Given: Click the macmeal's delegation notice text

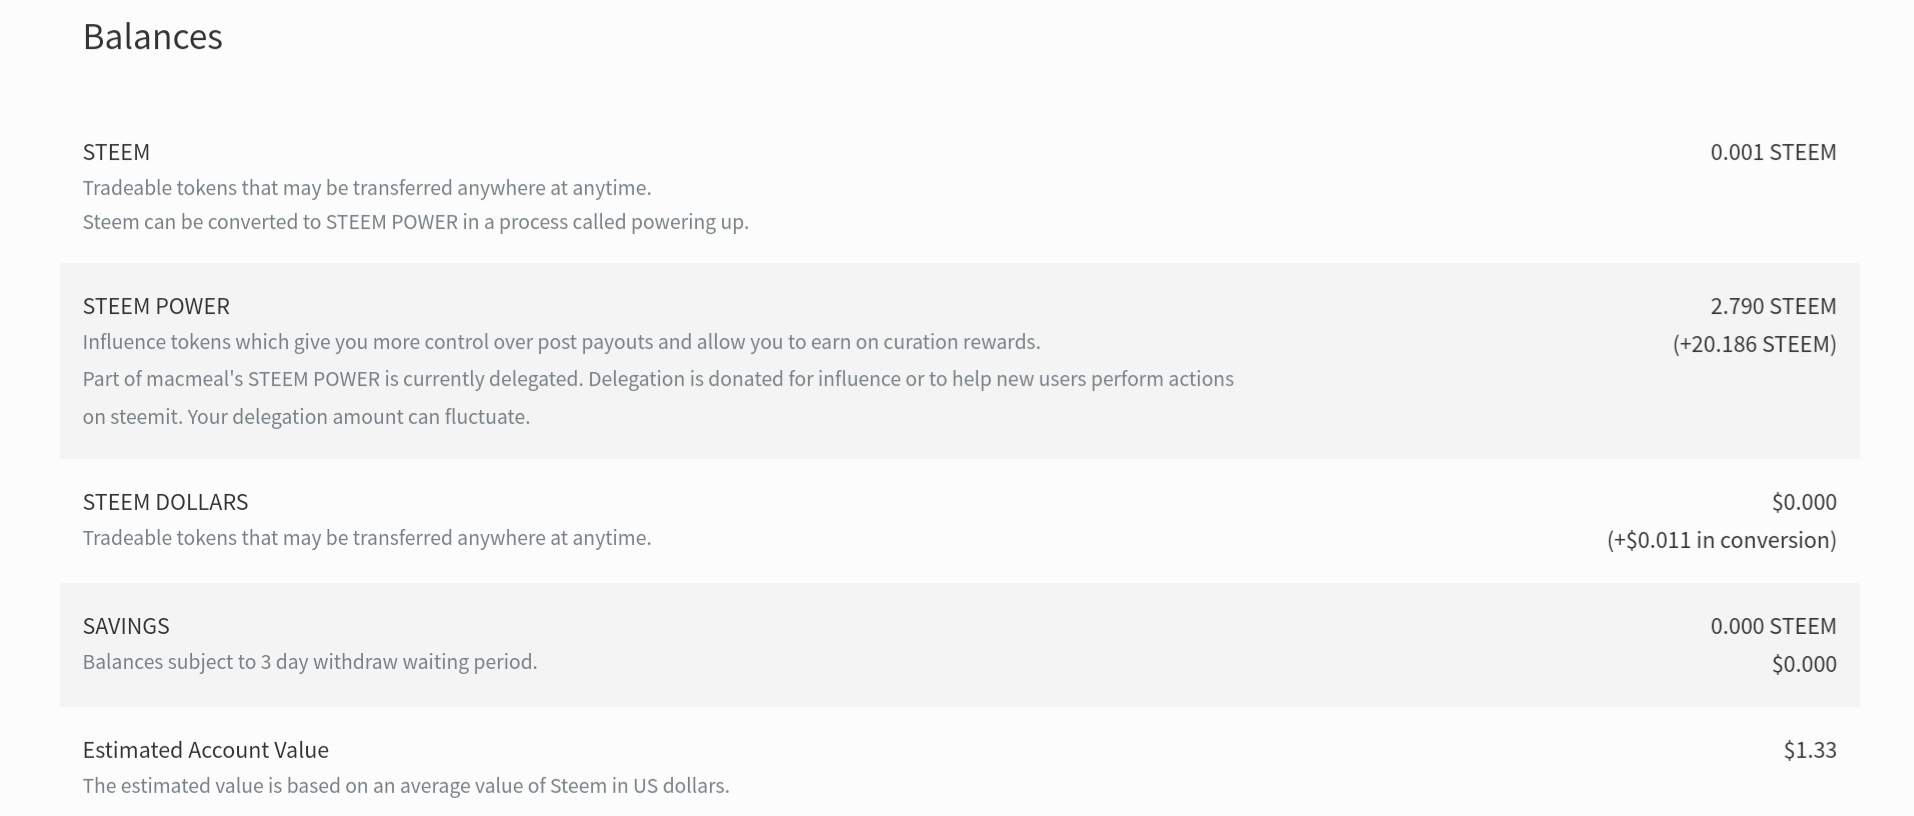Looking at the screenshot, I should click(x=657, y=380).
